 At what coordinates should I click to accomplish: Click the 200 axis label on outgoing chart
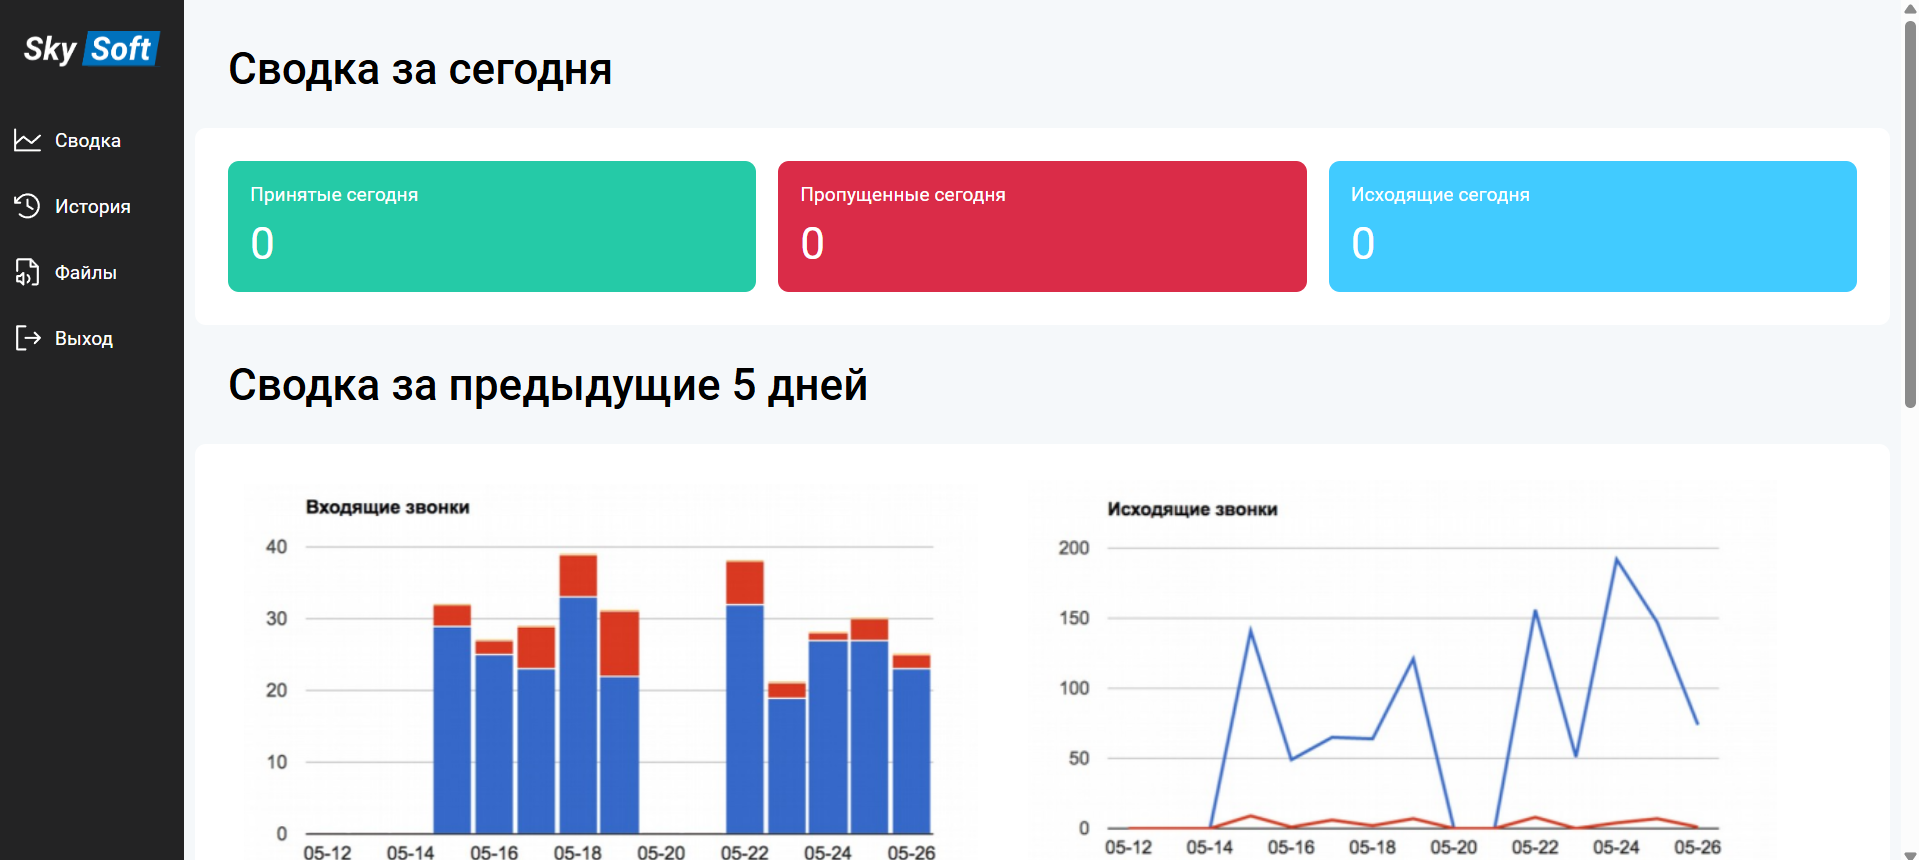point(1073,548)
